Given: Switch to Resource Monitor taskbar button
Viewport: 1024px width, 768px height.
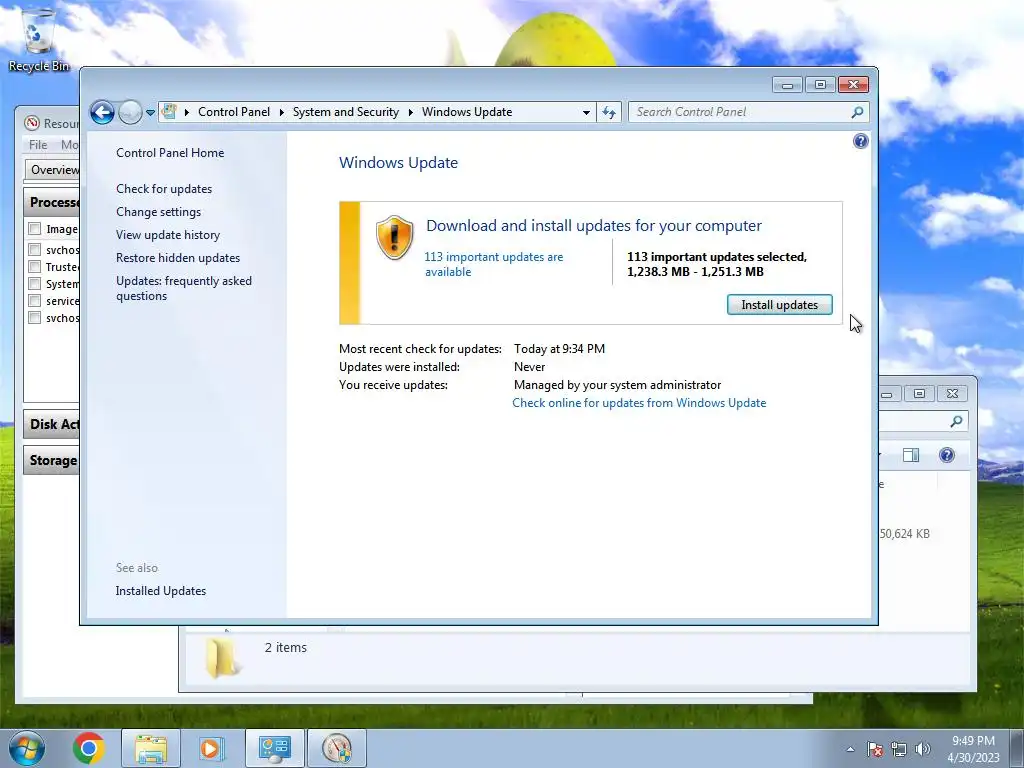Looking at the screenshot, I should (x=336, y=748).
